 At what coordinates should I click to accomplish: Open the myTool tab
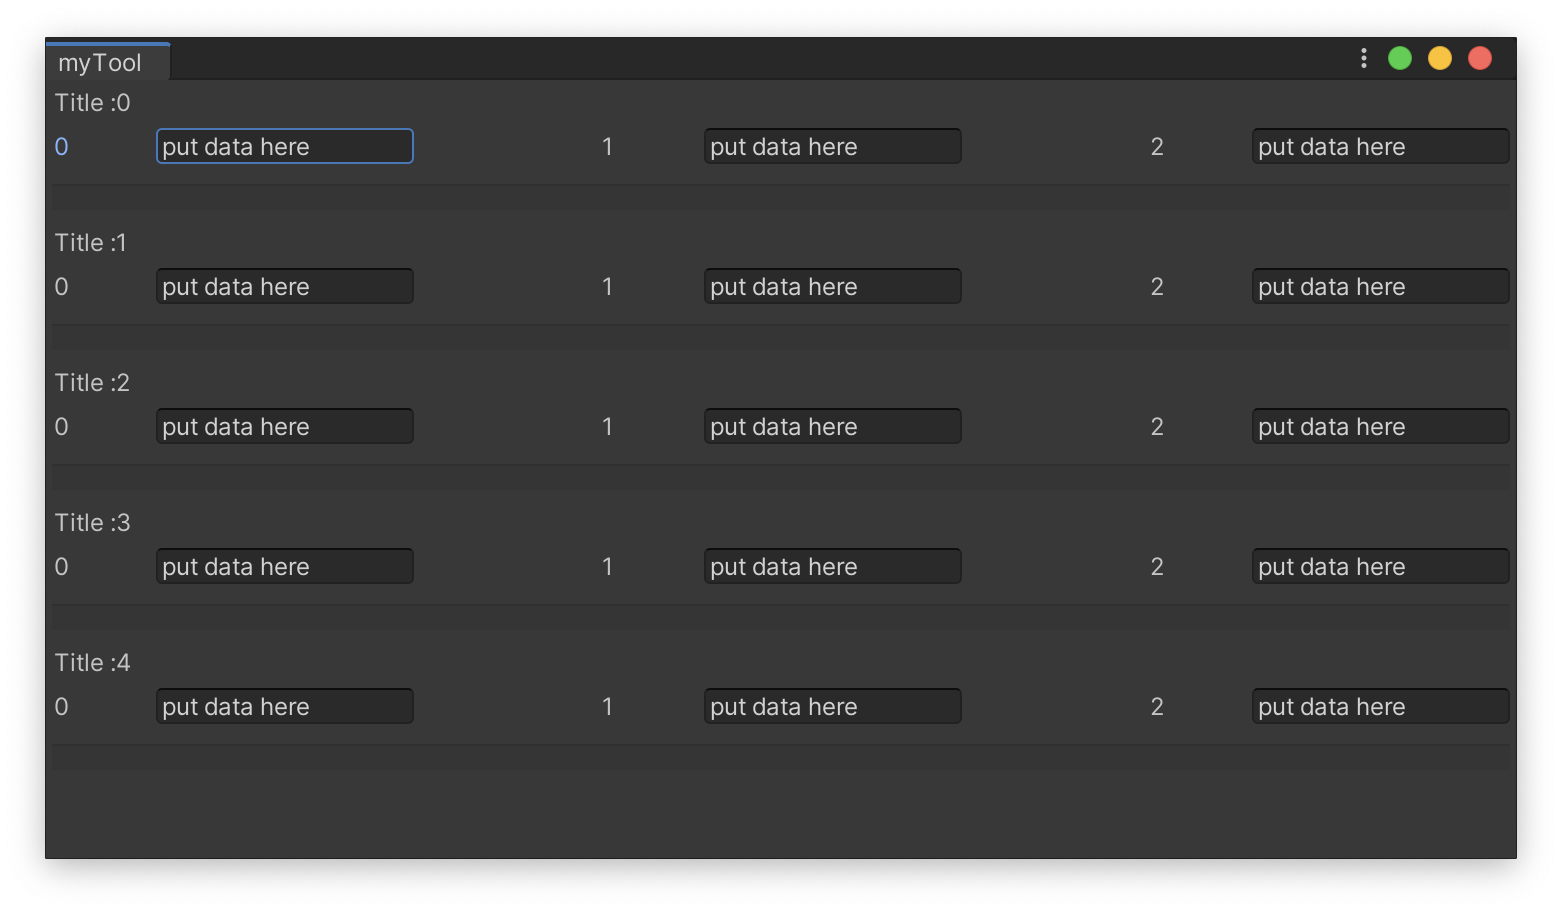click(x=108, y=62)
